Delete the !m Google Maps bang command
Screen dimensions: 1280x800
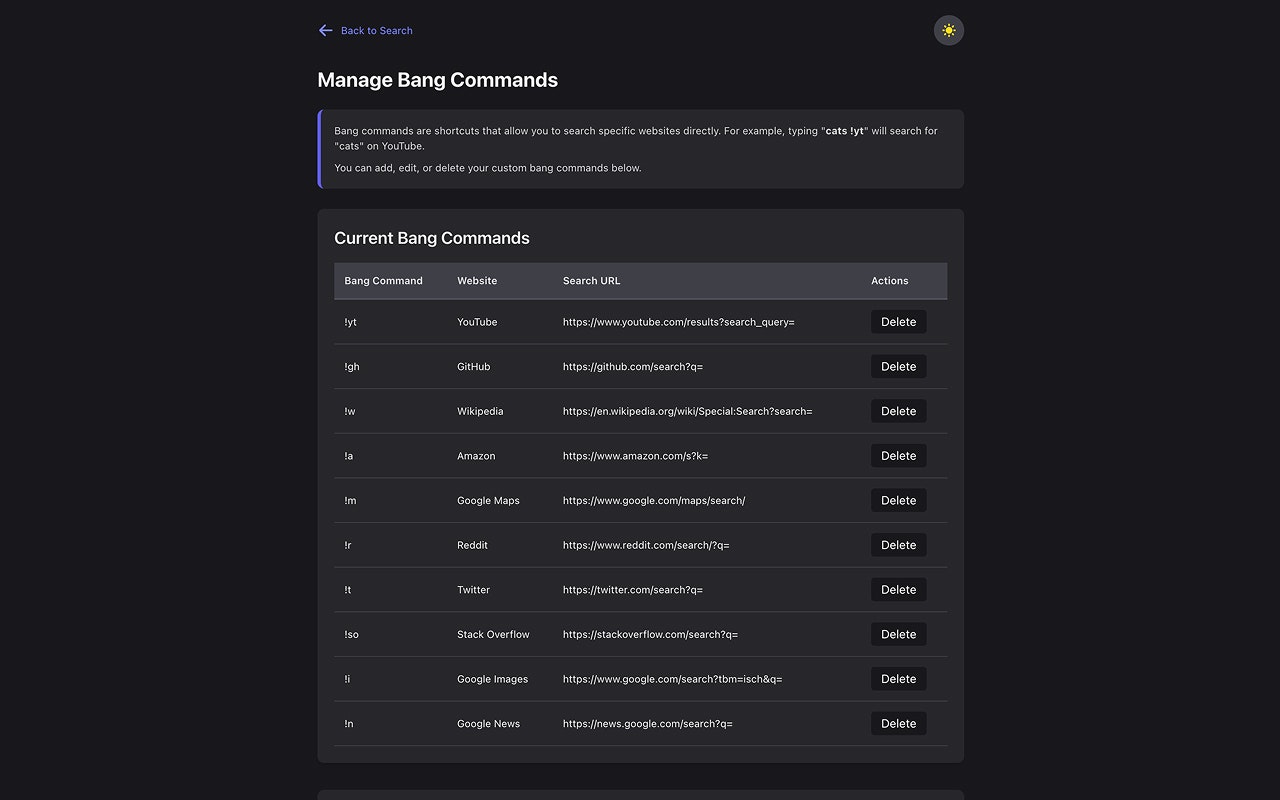coord(898,500)
